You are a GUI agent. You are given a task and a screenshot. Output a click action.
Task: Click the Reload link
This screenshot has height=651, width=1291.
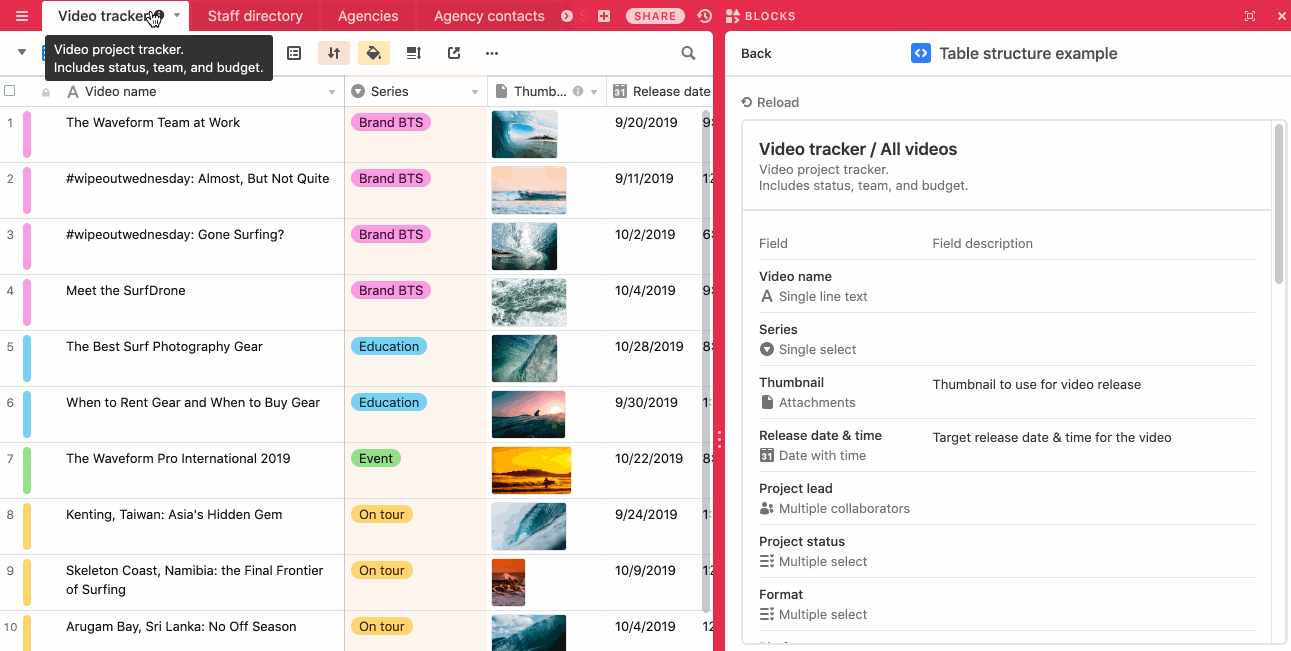click(x=770, y=102)
